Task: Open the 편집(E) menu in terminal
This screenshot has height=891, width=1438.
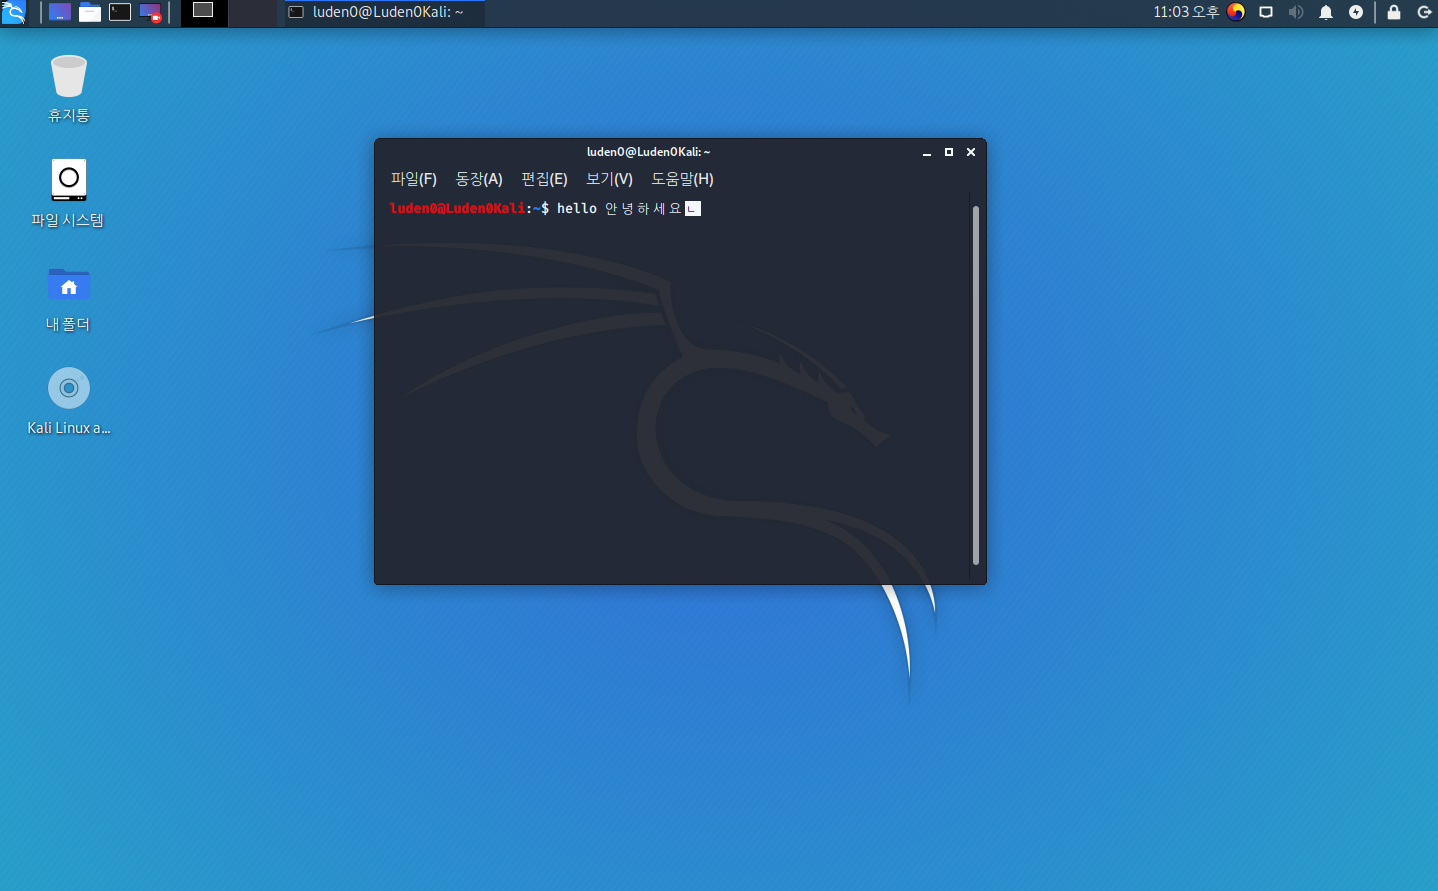Action: tap(544, 179)
